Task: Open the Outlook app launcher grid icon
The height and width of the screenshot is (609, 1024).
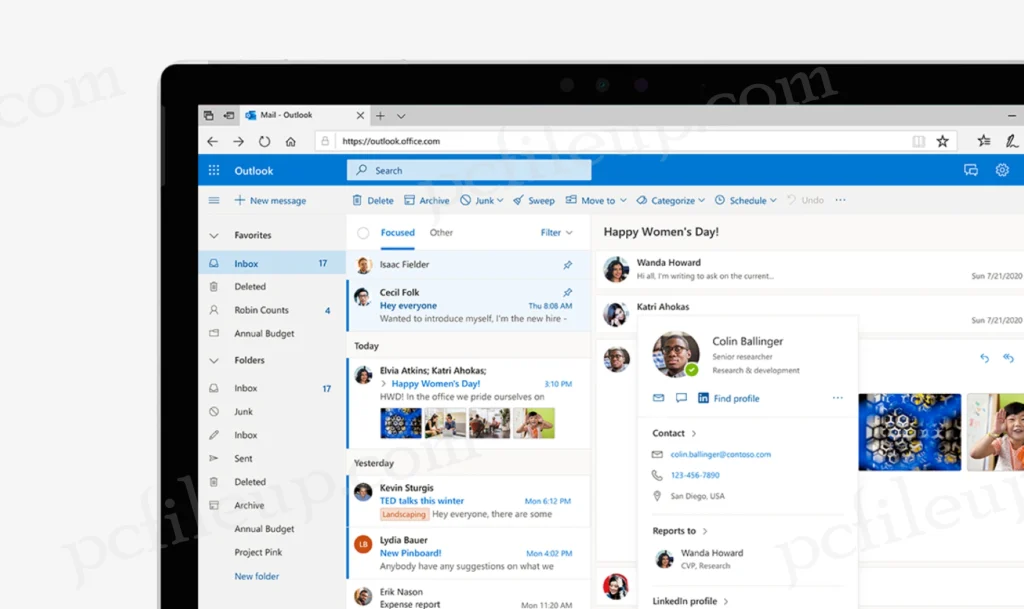Action: [x=213, y=170]
